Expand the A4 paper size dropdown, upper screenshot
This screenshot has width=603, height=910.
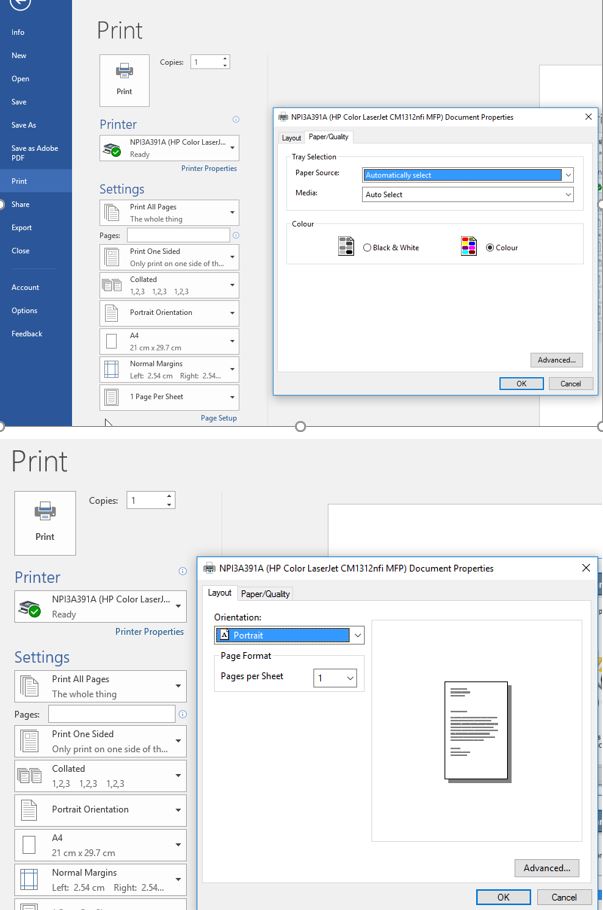[233, 341]
